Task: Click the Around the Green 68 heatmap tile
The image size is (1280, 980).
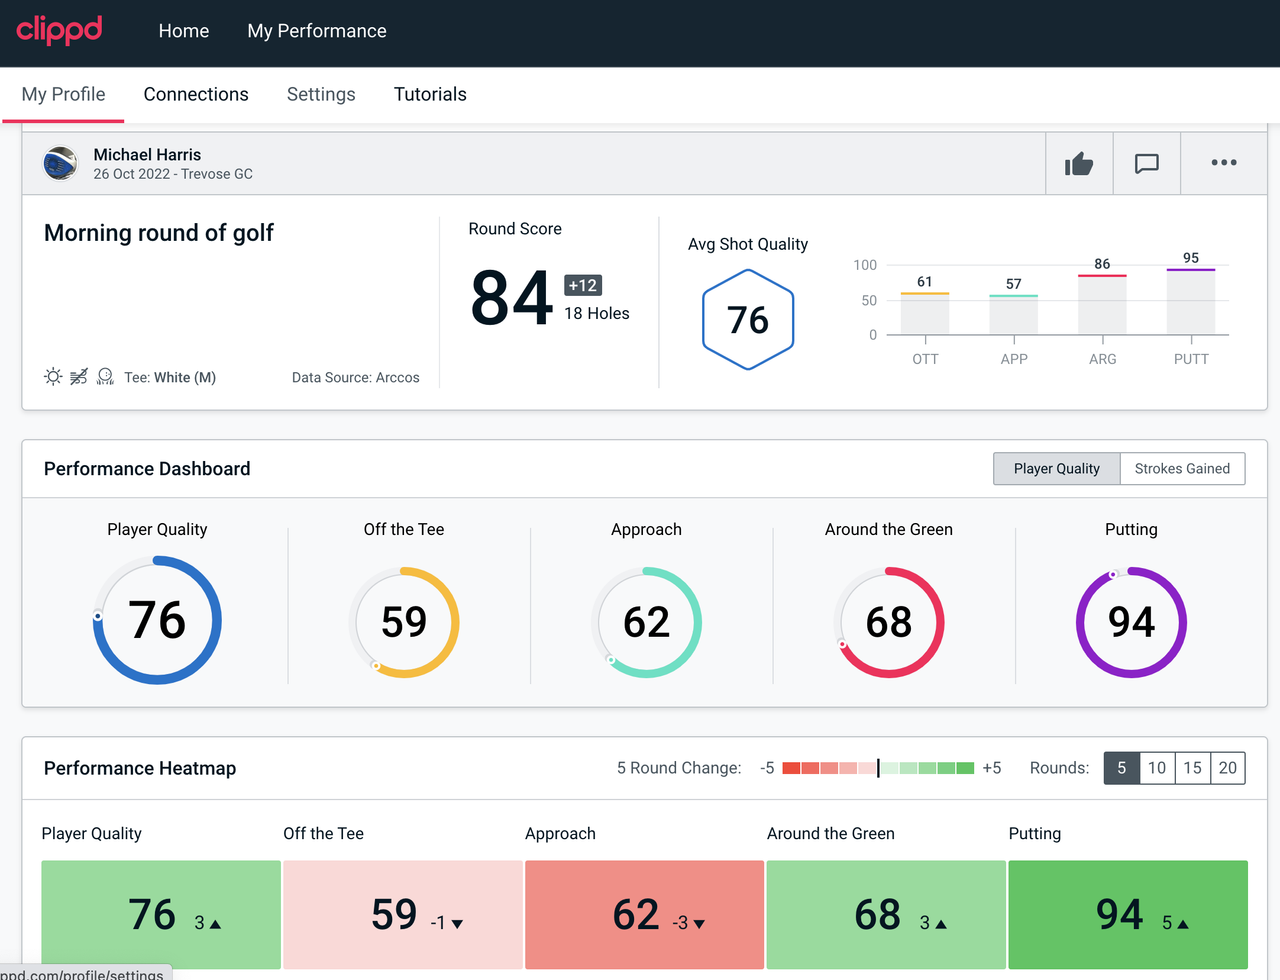Action: (887, 914)
